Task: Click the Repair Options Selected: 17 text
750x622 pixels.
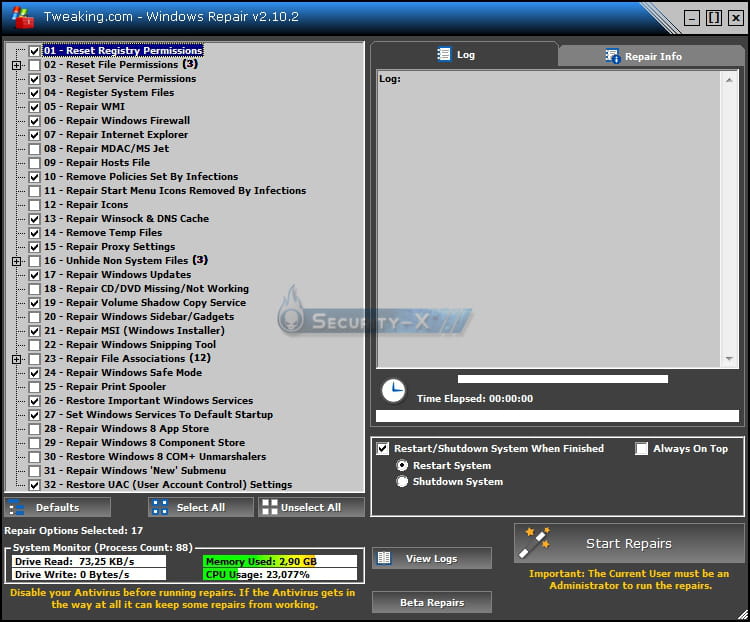Action: coord(74,531)
